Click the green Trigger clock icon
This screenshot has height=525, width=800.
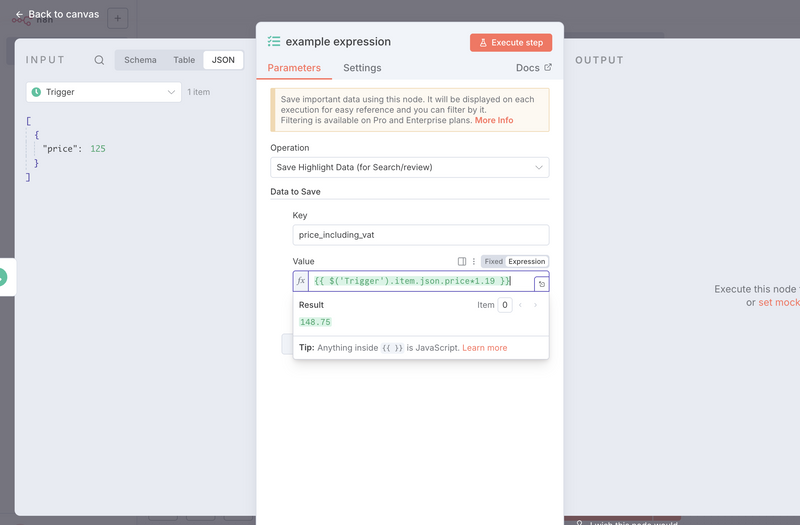pyautogui.click(x=36, y=92)
